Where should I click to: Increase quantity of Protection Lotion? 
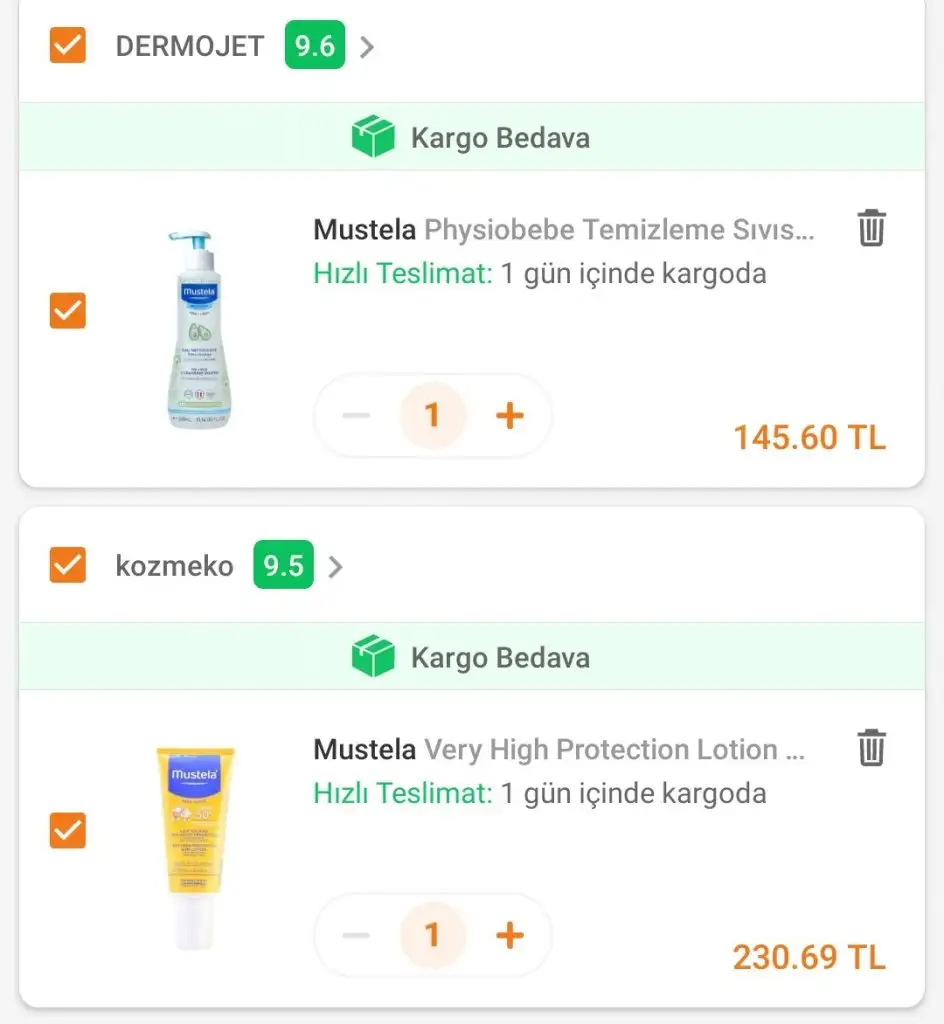click(510, 935)
